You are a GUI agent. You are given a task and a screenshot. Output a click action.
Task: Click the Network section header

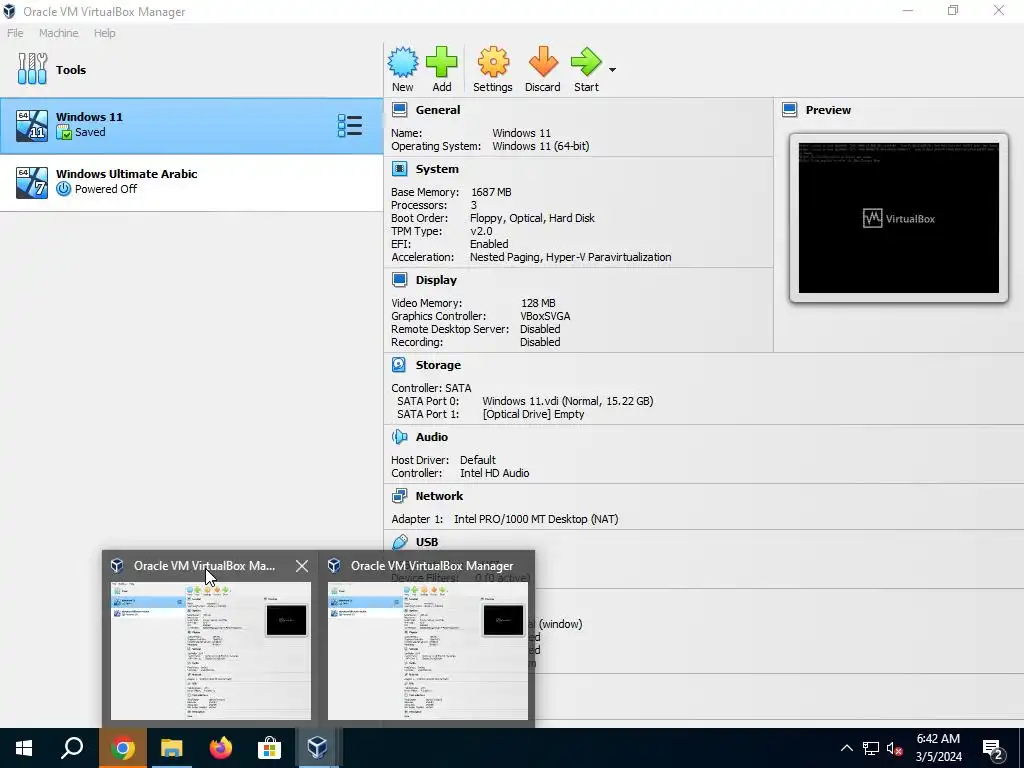tap(439, 496)
